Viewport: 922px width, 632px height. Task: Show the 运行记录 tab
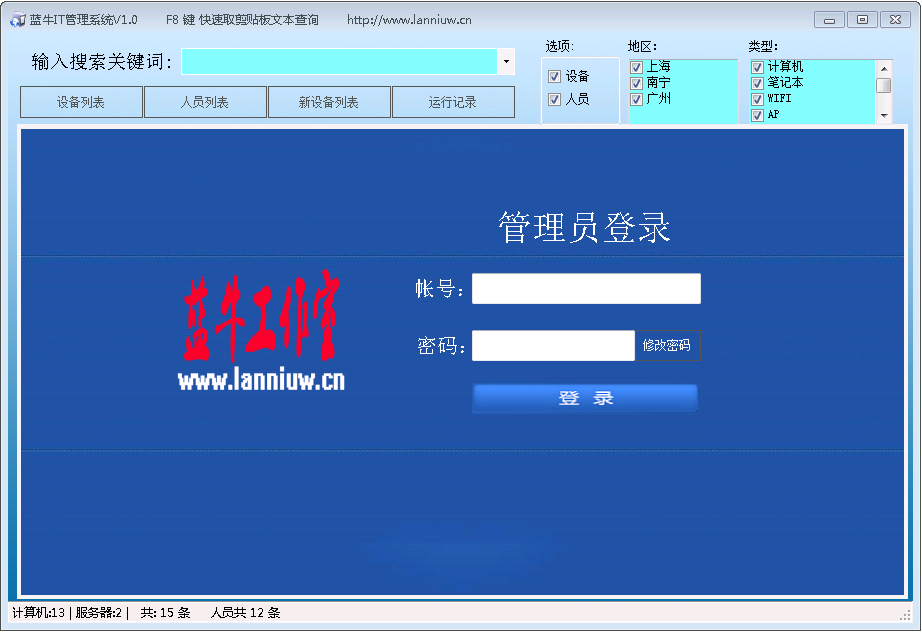[x=453, y=102]
